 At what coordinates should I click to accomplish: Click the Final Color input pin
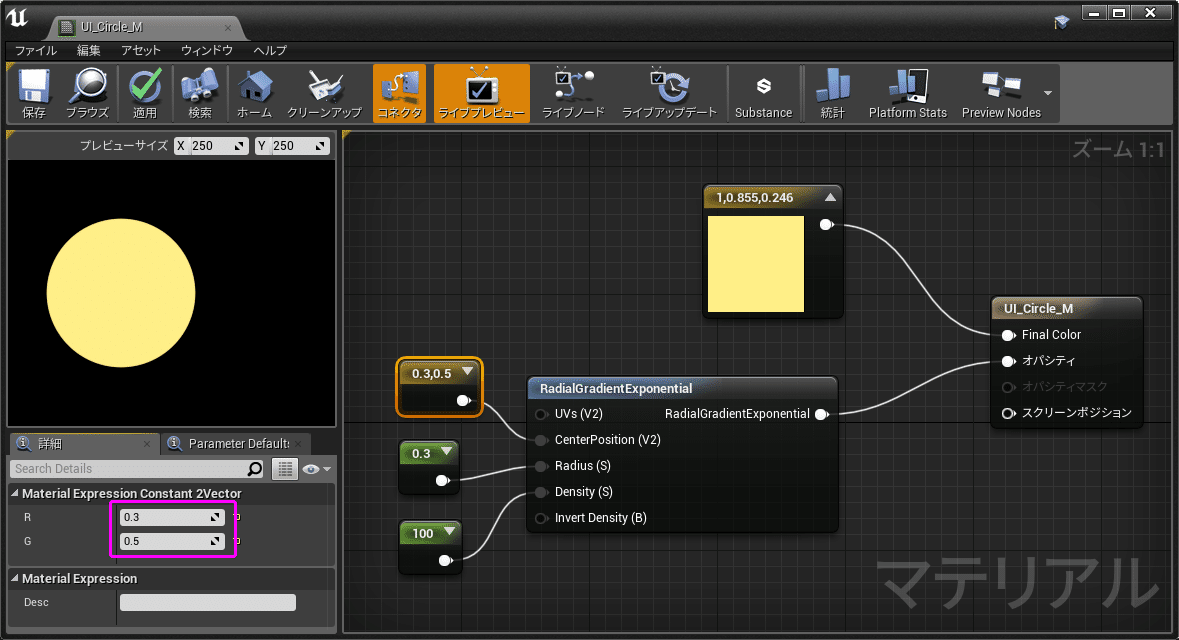tap(1008, 335)
